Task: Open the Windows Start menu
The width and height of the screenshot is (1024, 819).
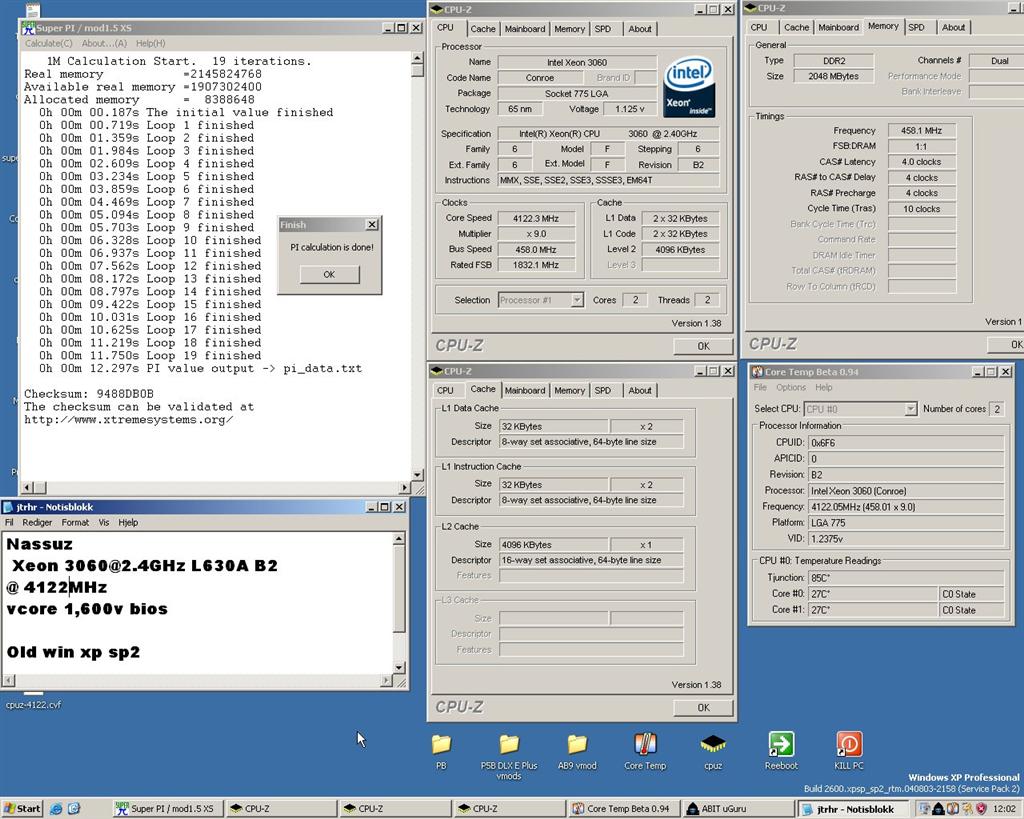Action: (x=22, y=809)
